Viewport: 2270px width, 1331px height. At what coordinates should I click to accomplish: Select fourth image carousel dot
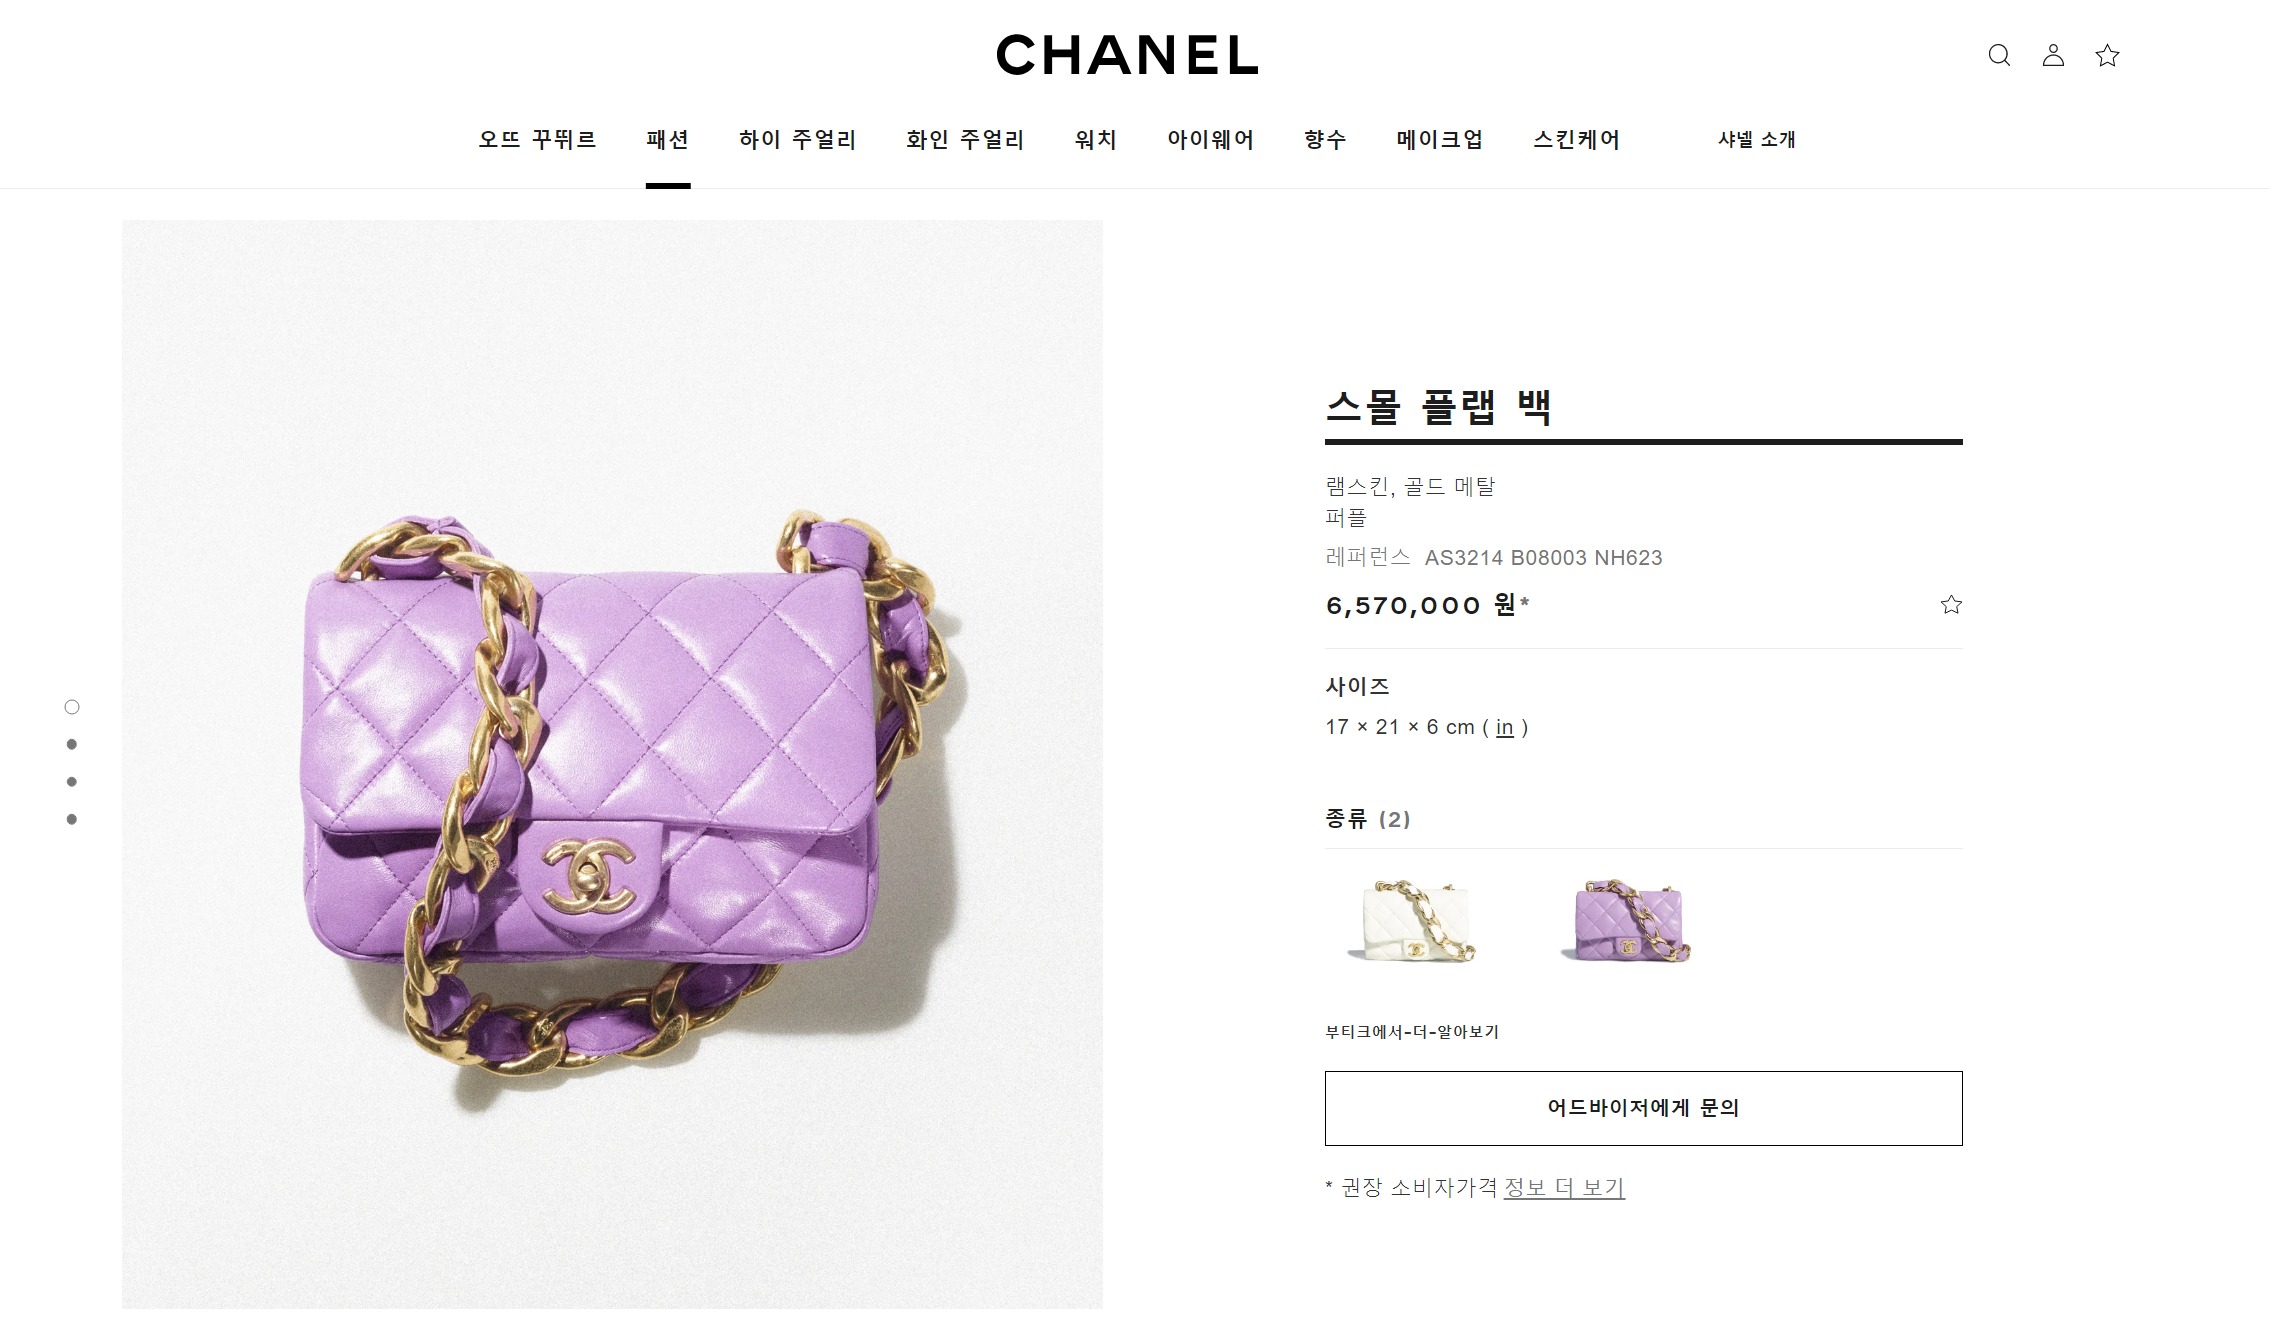click(x=72, y=819)
